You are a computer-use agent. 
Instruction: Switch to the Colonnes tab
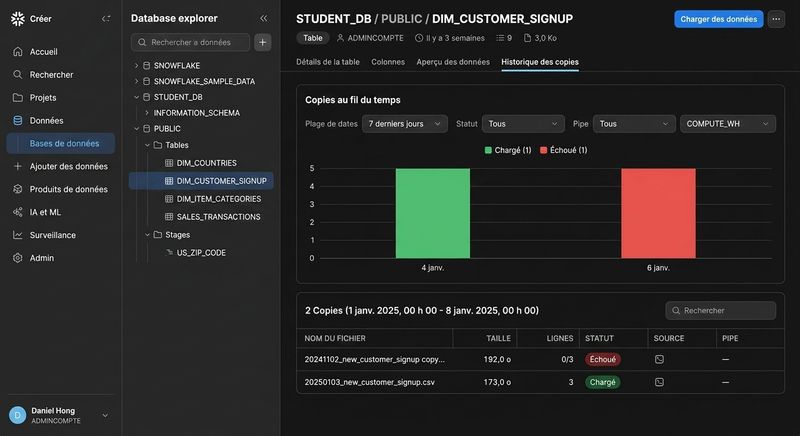tap(388, 62)
